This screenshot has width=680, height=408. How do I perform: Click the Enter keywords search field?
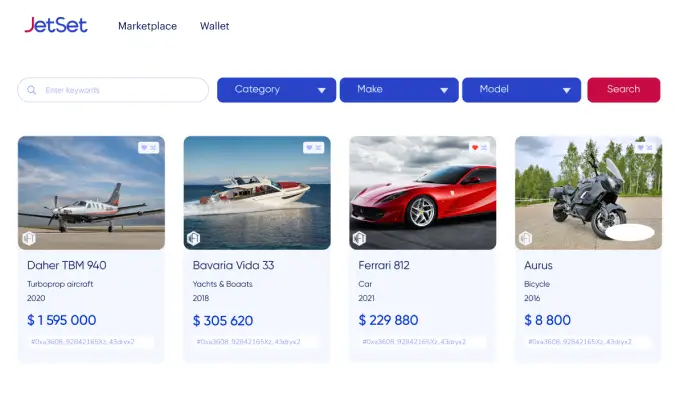(x=115, y=90)
